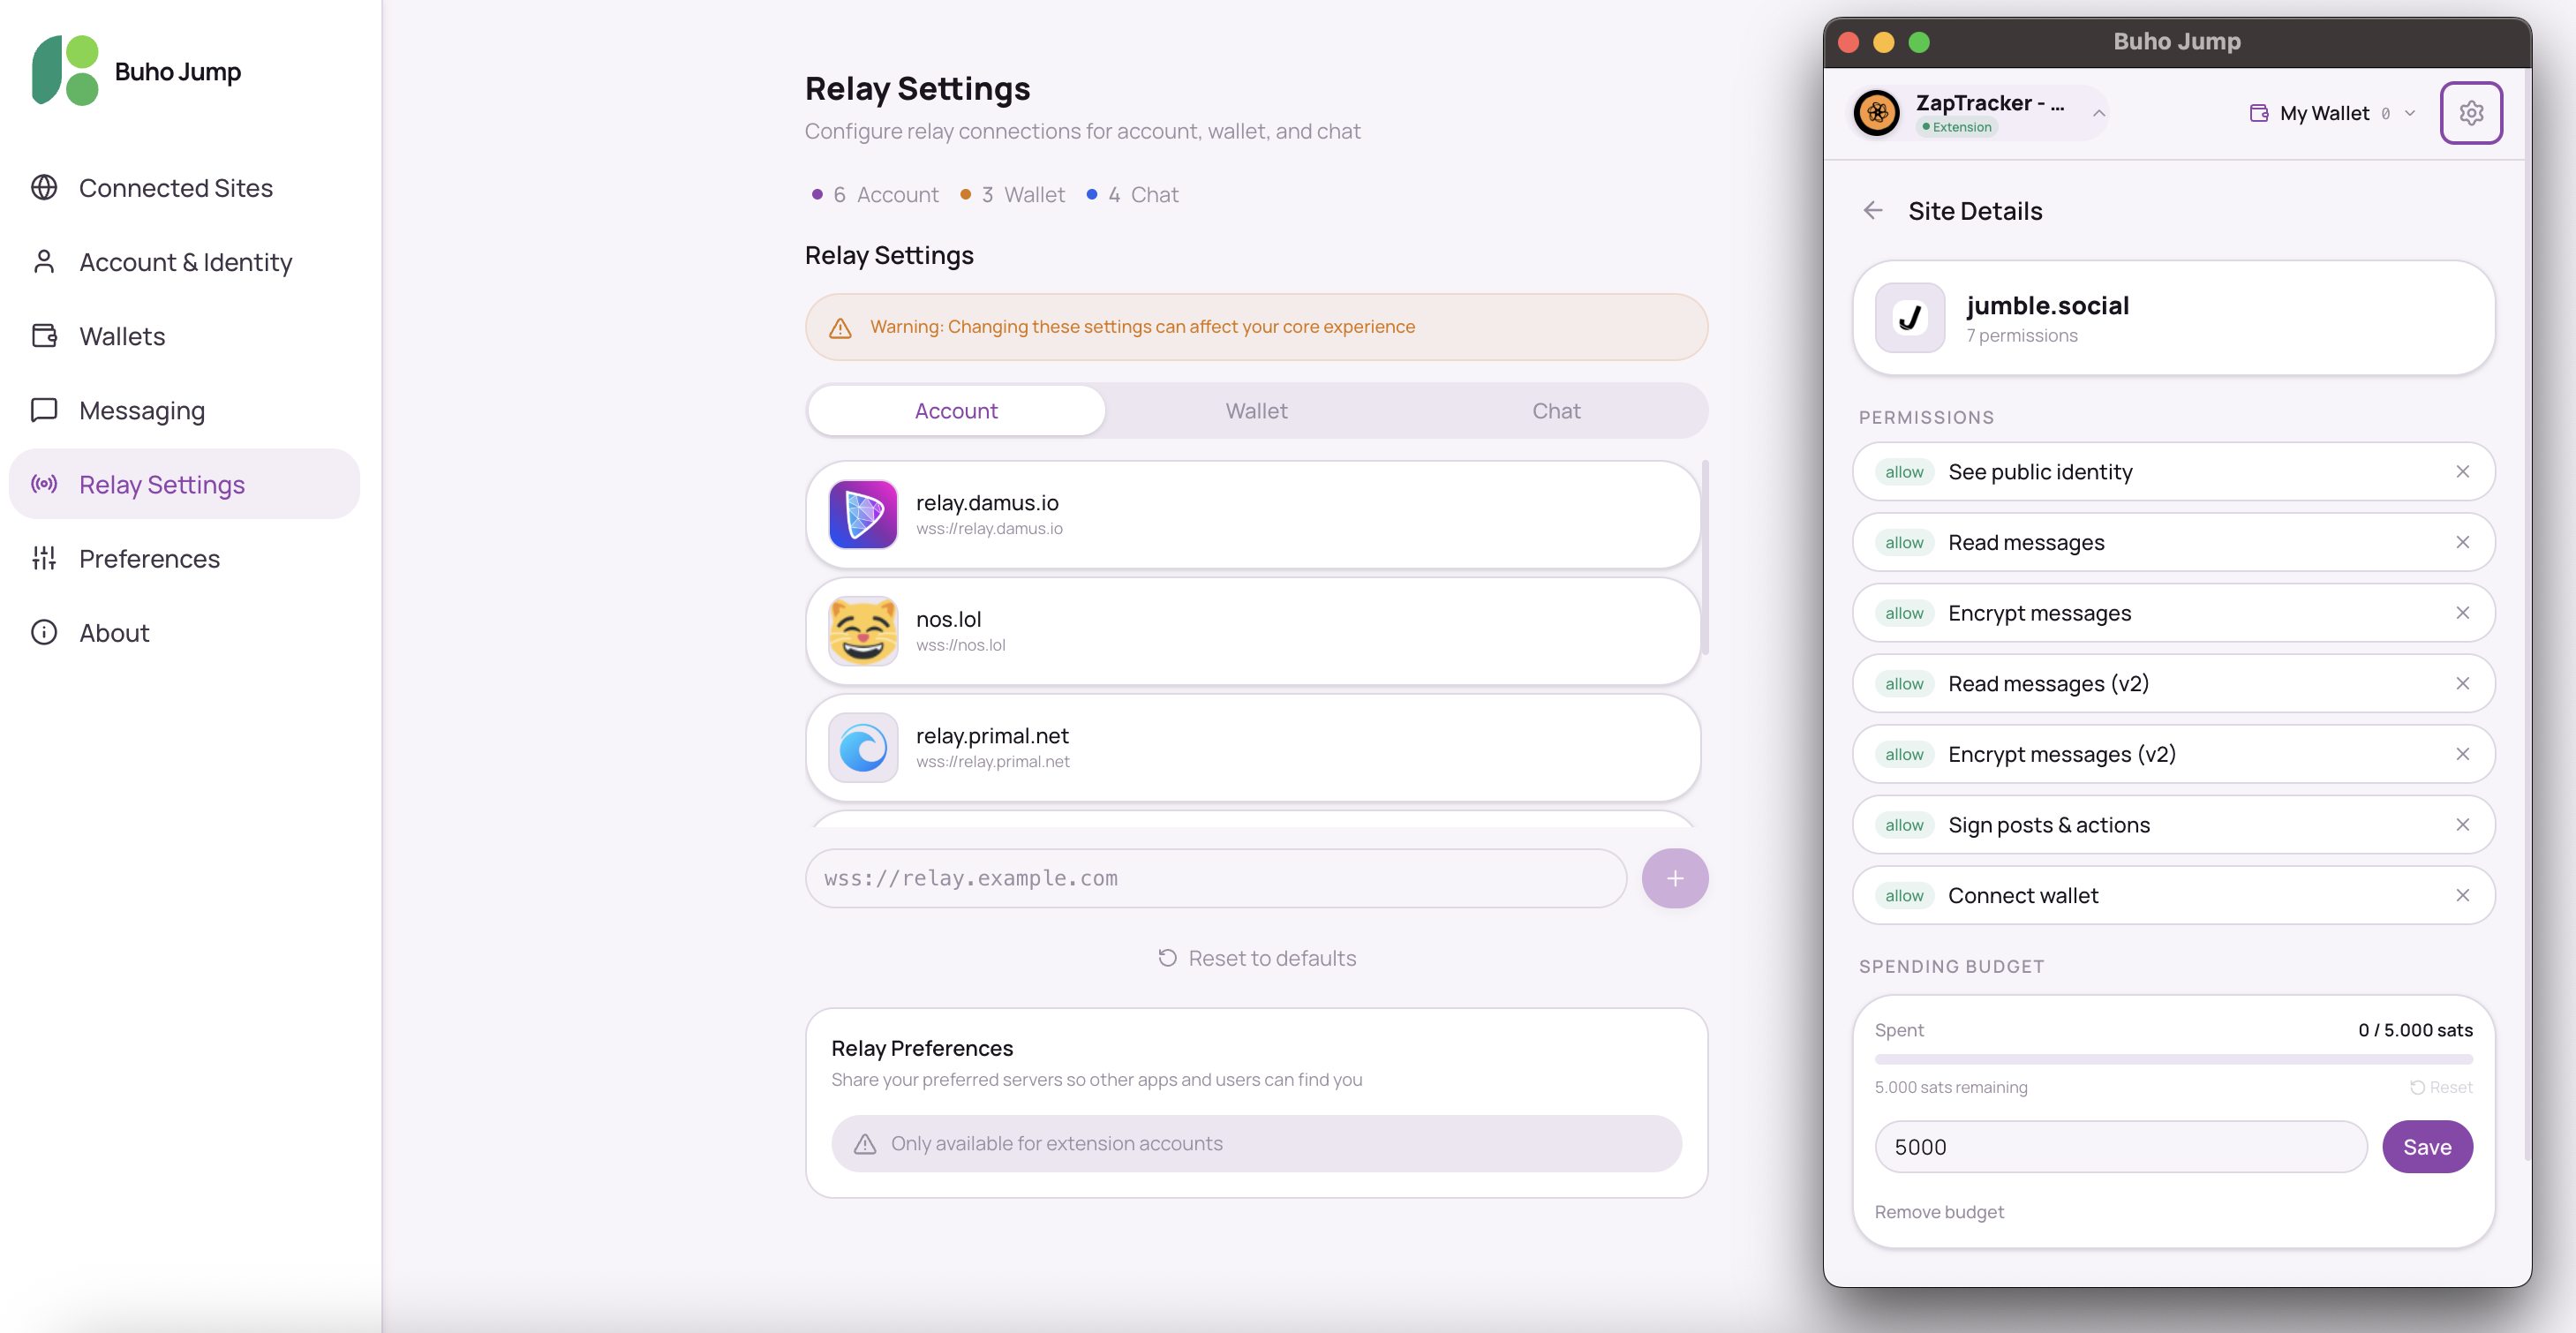Image resolution: width=2576 pixels, height=1333 pixels.
Task: Remove the See public identity permission
Action: pyautogui.click(x=2461, y=472)
